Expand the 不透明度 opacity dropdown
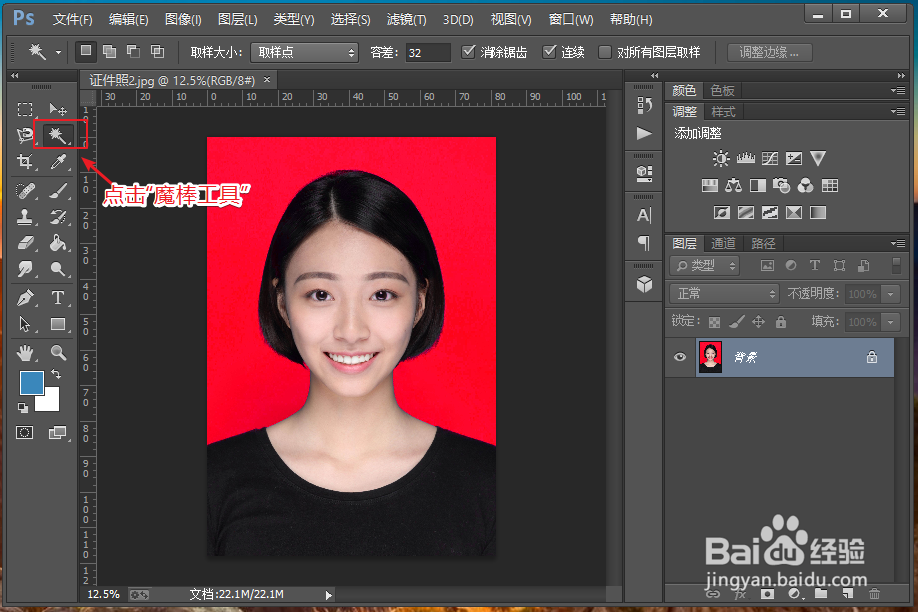The height and width of the screenshot is (612, 918). tap(888, 293)
